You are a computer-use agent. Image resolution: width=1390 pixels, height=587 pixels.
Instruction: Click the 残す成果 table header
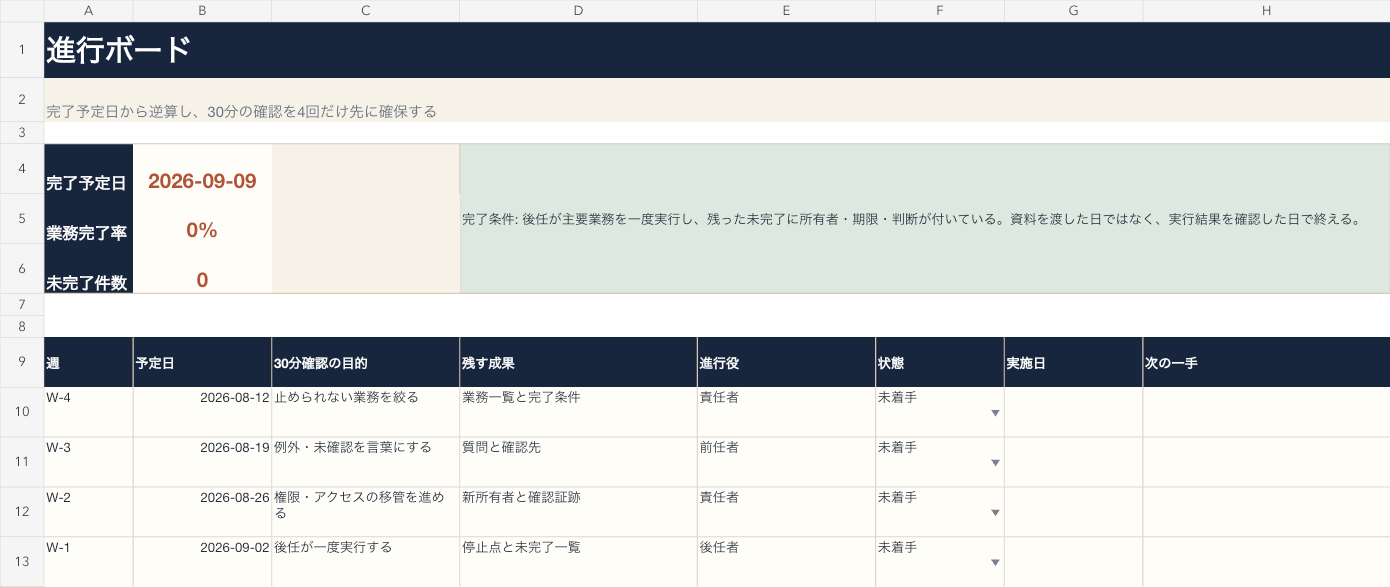[x=579, y=362]
